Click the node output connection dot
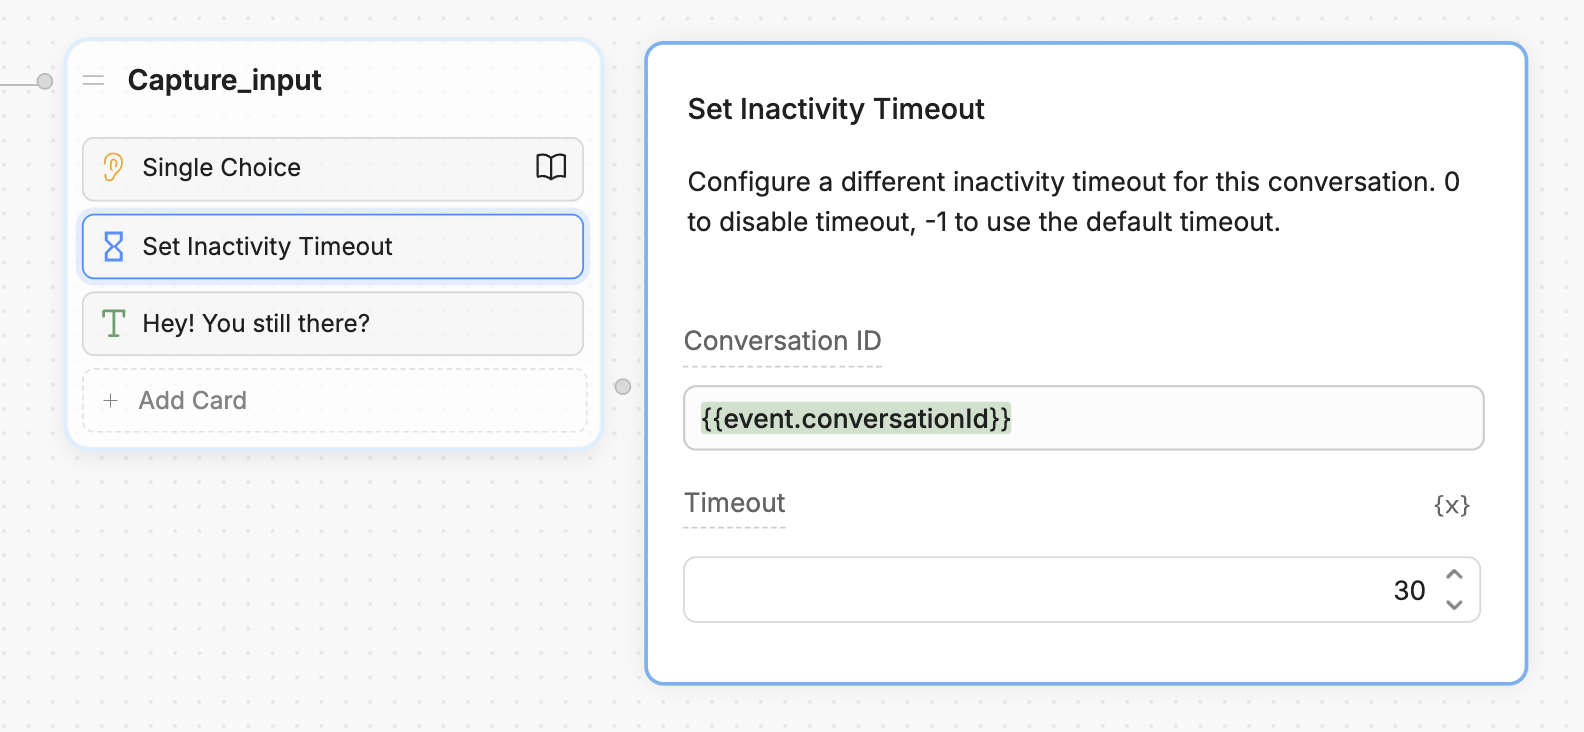The height and width of the screenshot is (732, 1584). point(623,386)
